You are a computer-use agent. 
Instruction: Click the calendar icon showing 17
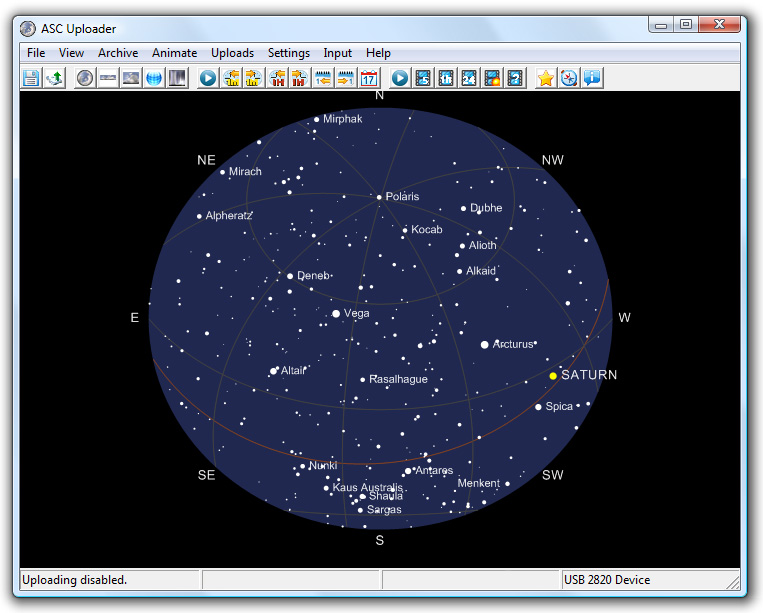pos(369,78)
